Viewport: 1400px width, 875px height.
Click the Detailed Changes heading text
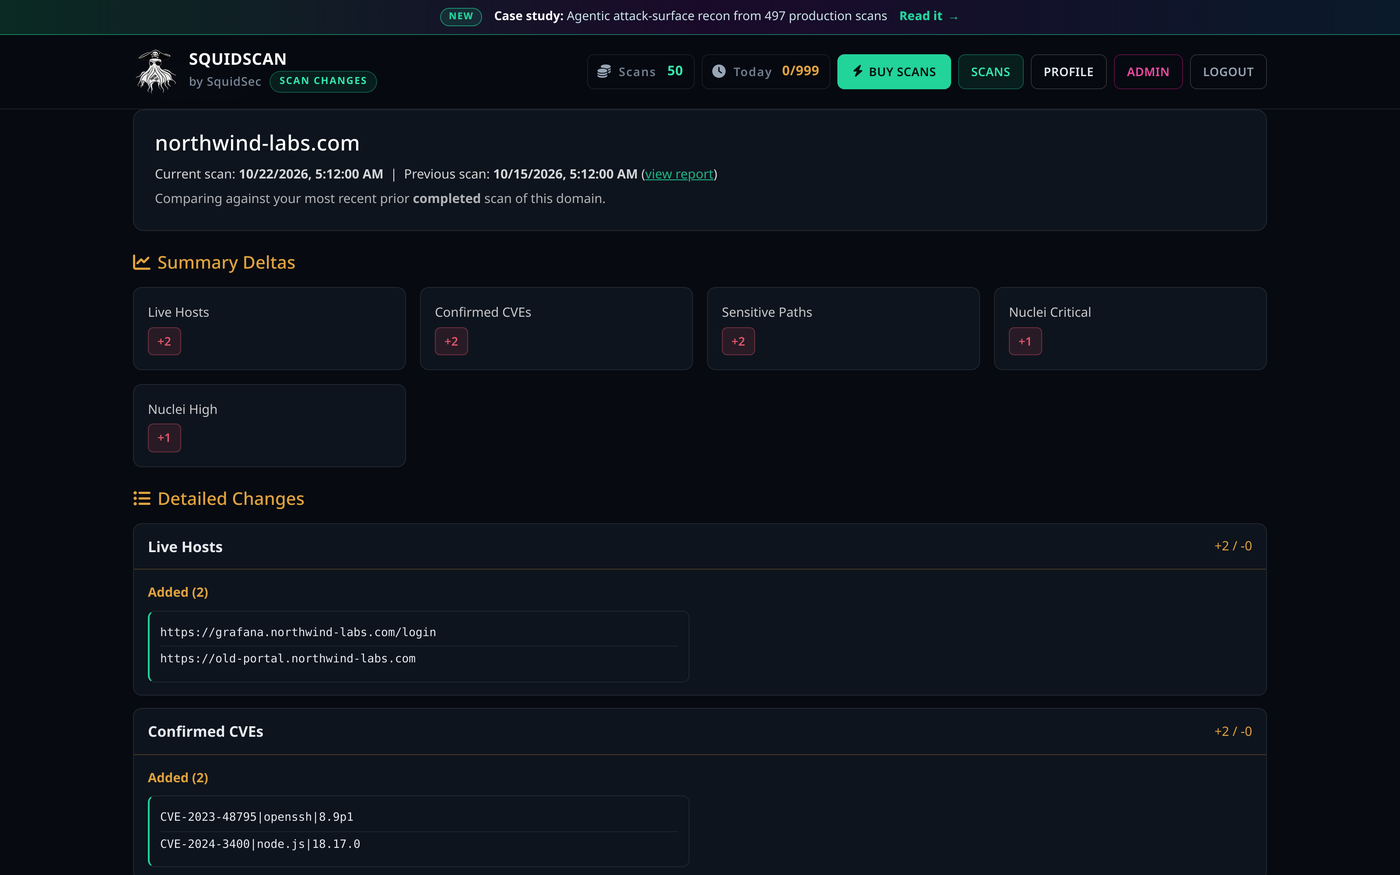(231, 498)
